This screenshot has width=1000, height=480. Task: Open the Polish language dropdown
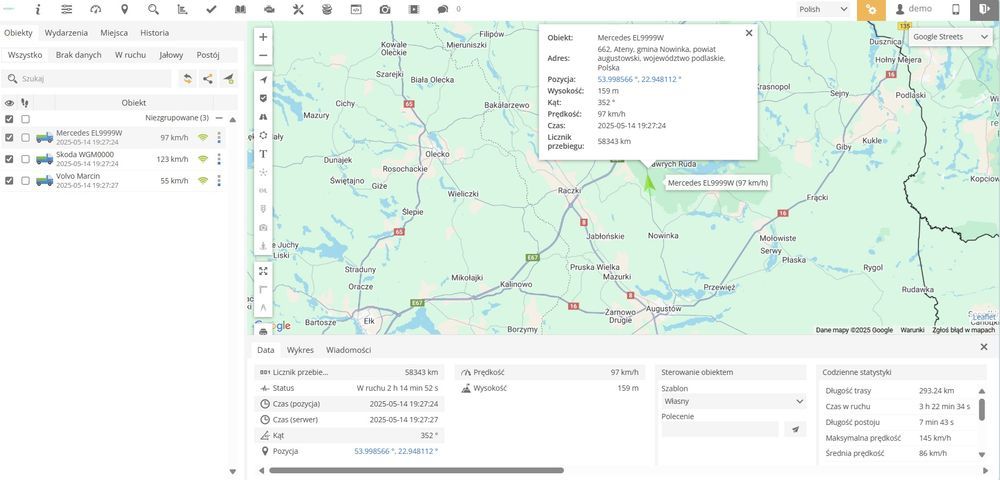coord(823,10)
